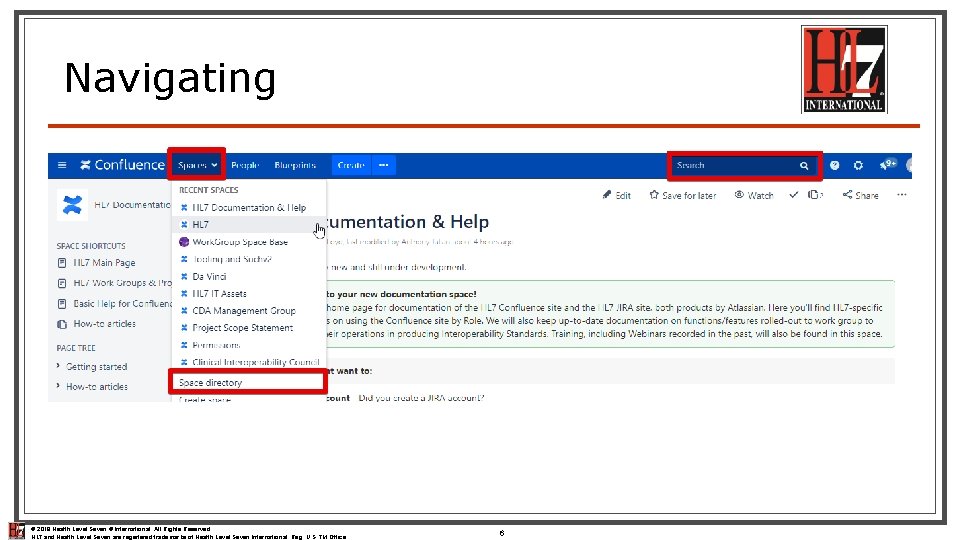Click Save for later star
960x540 pixels.
[683, 195]
